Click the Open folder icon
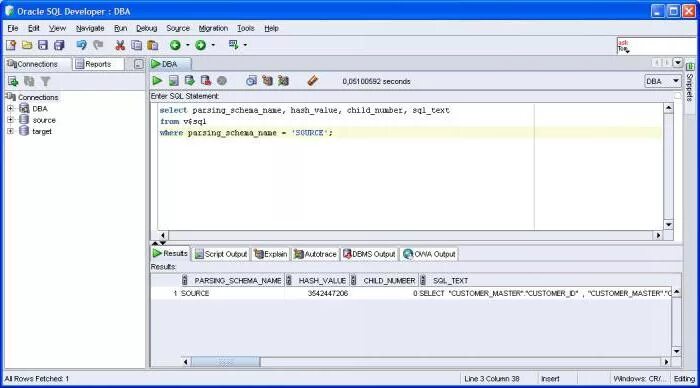This screenshot has width=700, height=388. coord(27,45)
